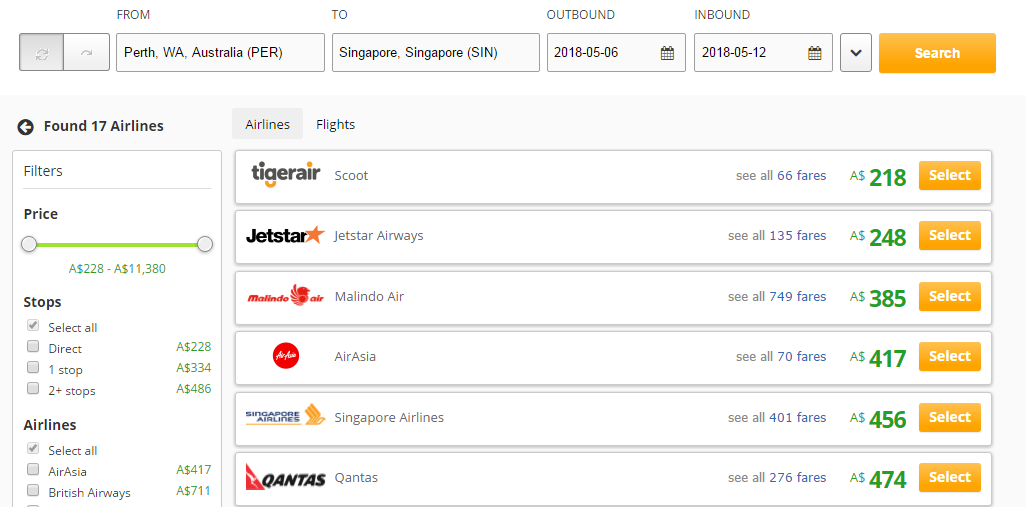Click the minimum price slider handle
Viewport: 1026px width, 507px height.
pos(29,245)
